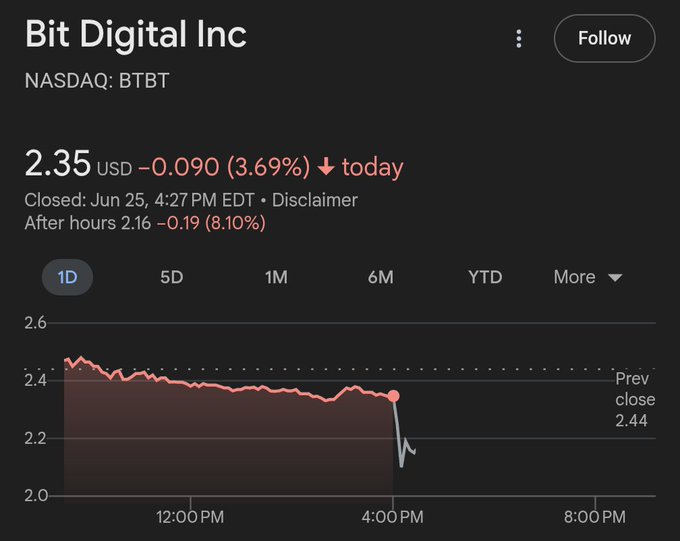The width and height of the screenshot is (680, 541).
Task: Click the red closing price marker dot
Action: (394, 396)
